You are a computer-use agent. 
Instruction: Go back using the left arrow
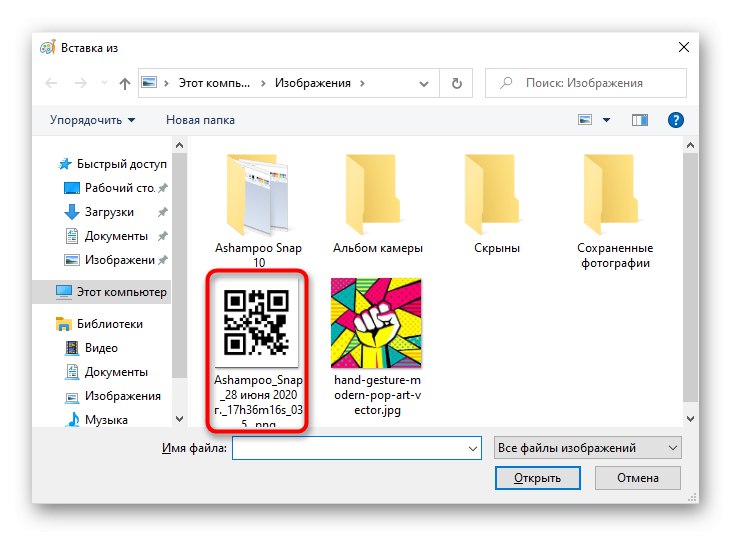coord(51,83)
